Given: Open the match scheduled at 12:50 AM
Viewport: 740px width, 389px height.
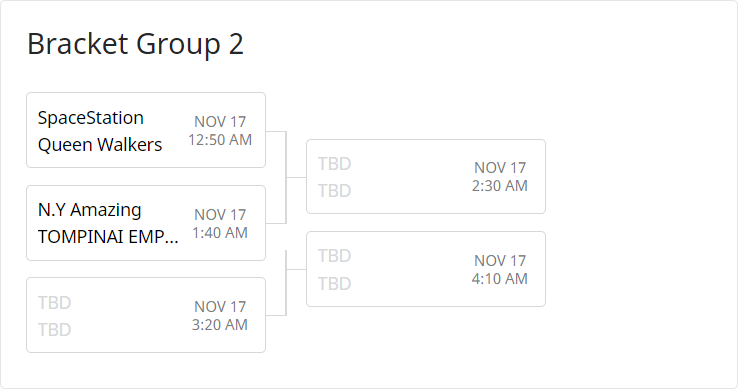Looking at the screenshot, I should [x=146, y=130].
